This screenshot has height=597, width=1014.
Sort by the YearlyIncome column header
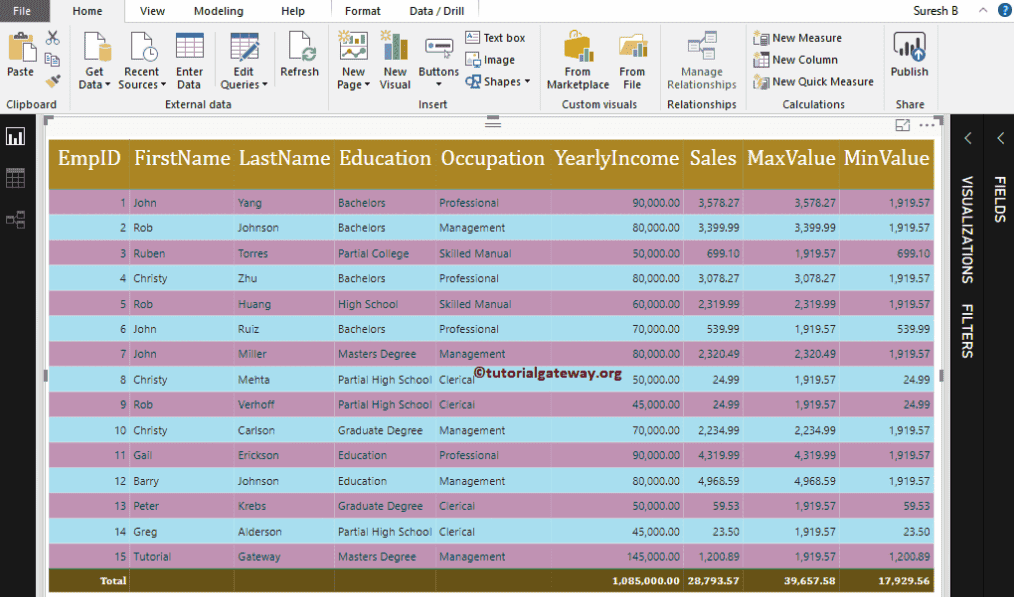click(x=615, y=158)
